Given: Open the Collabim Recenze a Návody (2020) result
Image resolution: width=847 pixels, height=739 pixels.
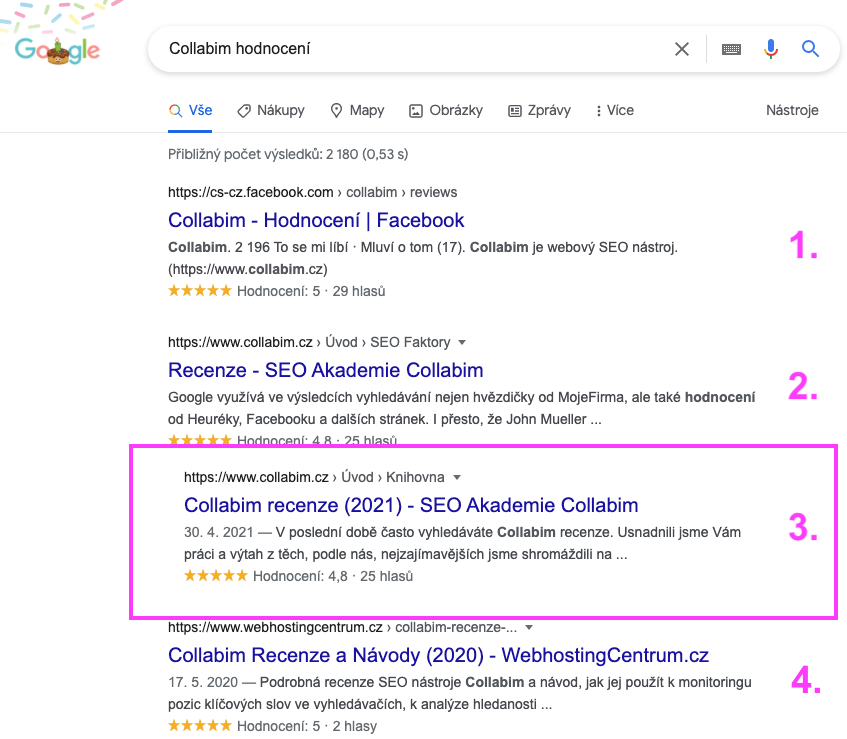Looking at the screenshot, I should [x=438, y=655].
